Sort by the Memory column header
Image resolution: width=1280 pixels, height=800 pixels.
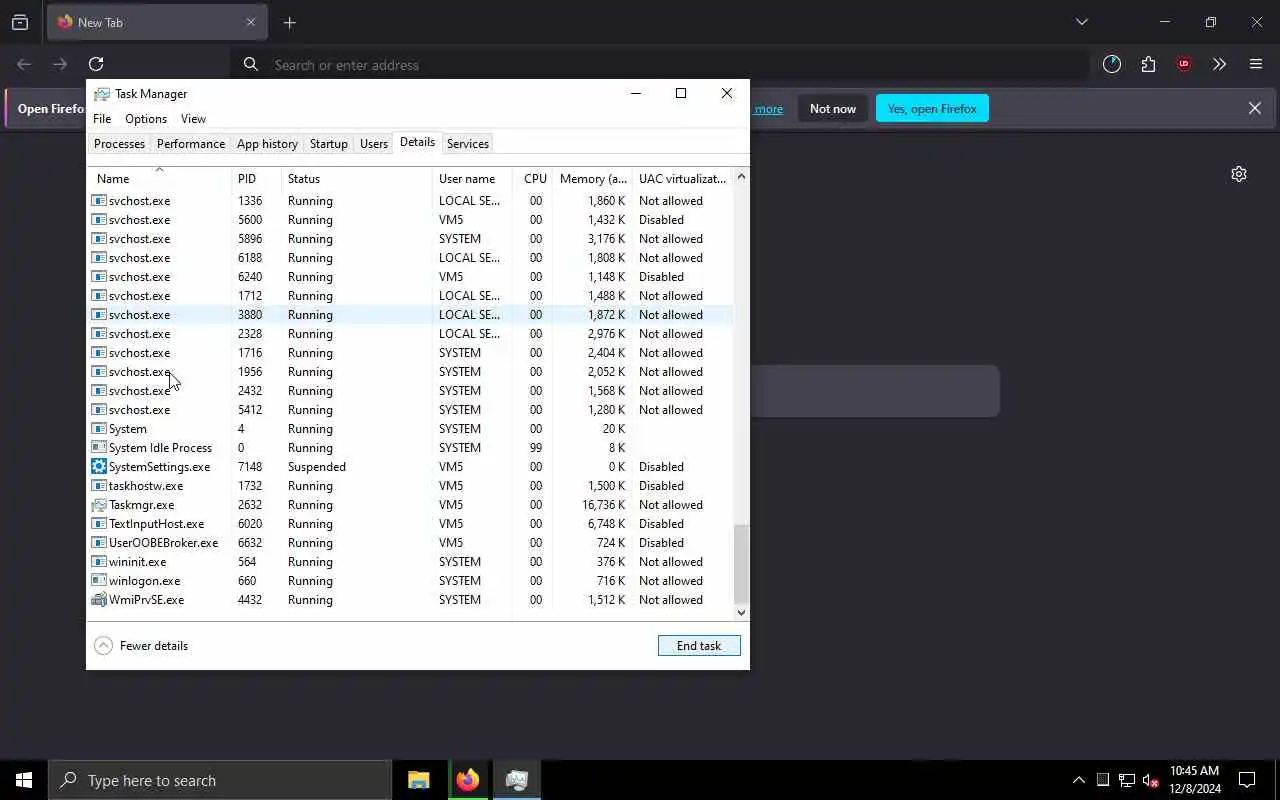coord(592,178)
